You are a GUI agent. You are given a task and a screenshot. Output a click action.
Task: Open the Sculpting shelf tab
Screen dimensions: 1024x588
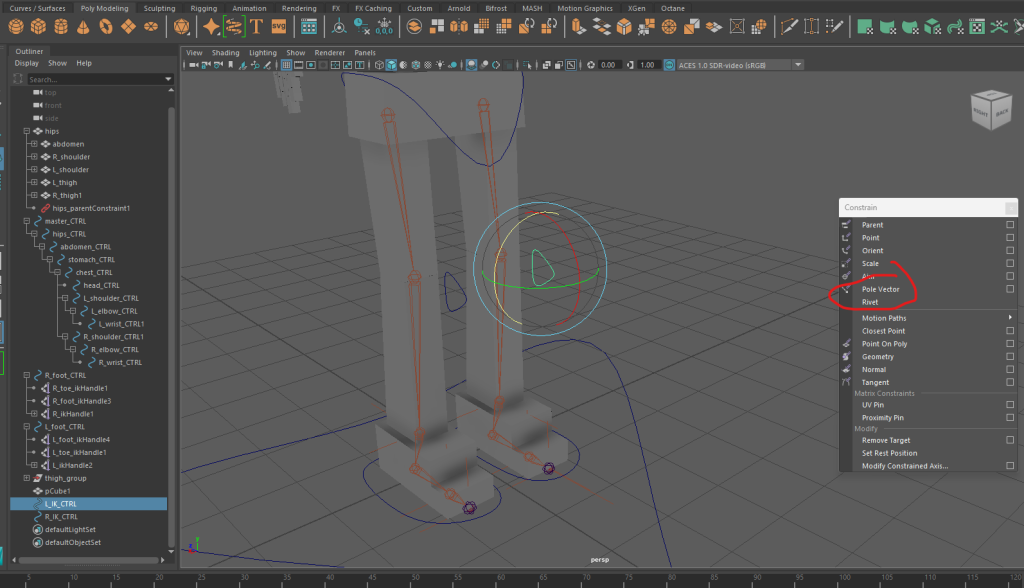click(x=159, y=8)
